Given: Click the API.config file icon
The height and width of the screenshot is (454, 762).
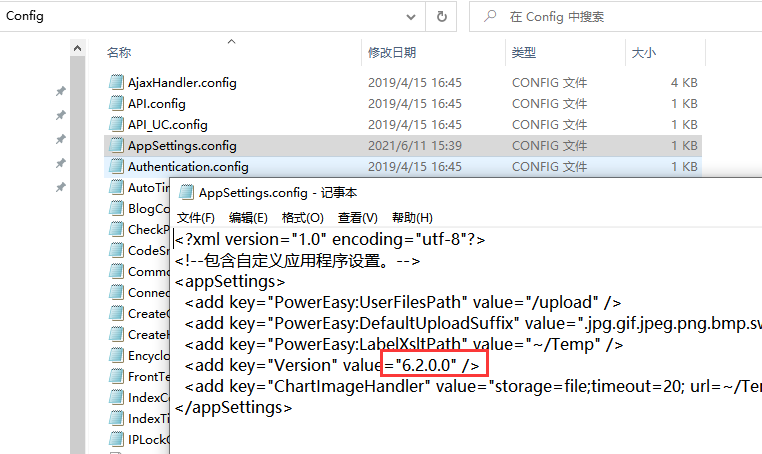Looking at the screenshot, I should click(116, 103).
